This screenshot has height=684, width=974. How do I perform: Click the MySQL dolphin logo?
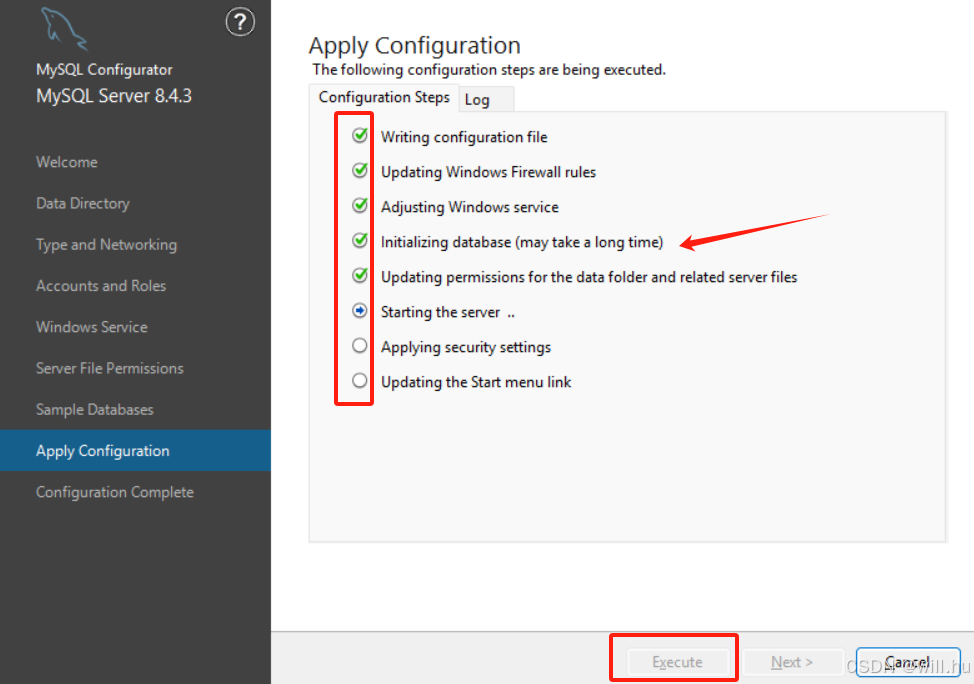(64, 29)
